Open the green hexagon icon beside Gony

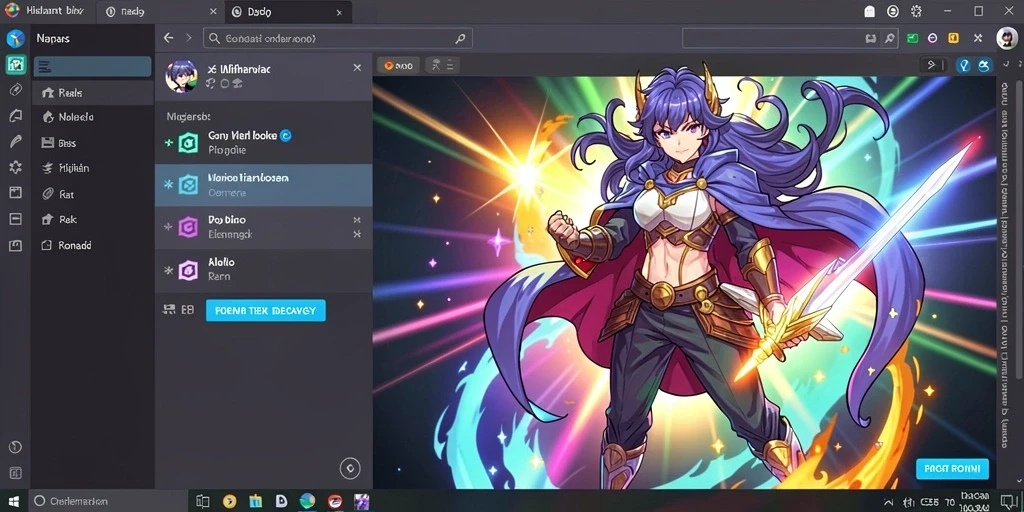(x=188, y=142)
